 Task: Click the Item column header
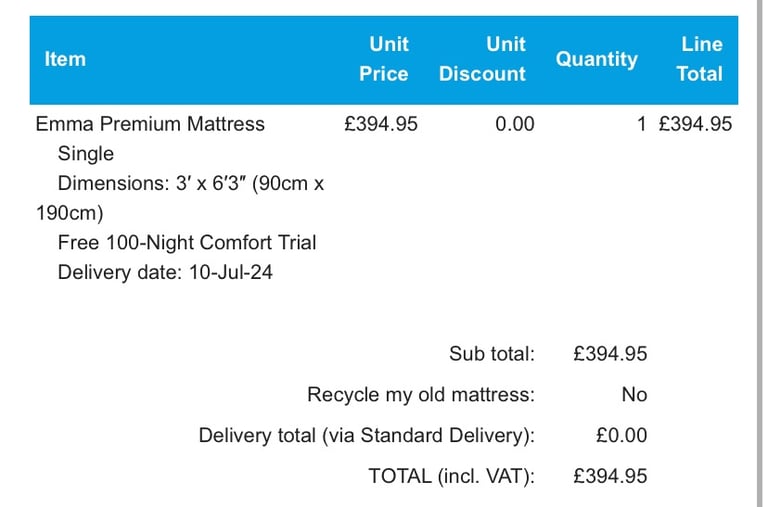[65, 59]
